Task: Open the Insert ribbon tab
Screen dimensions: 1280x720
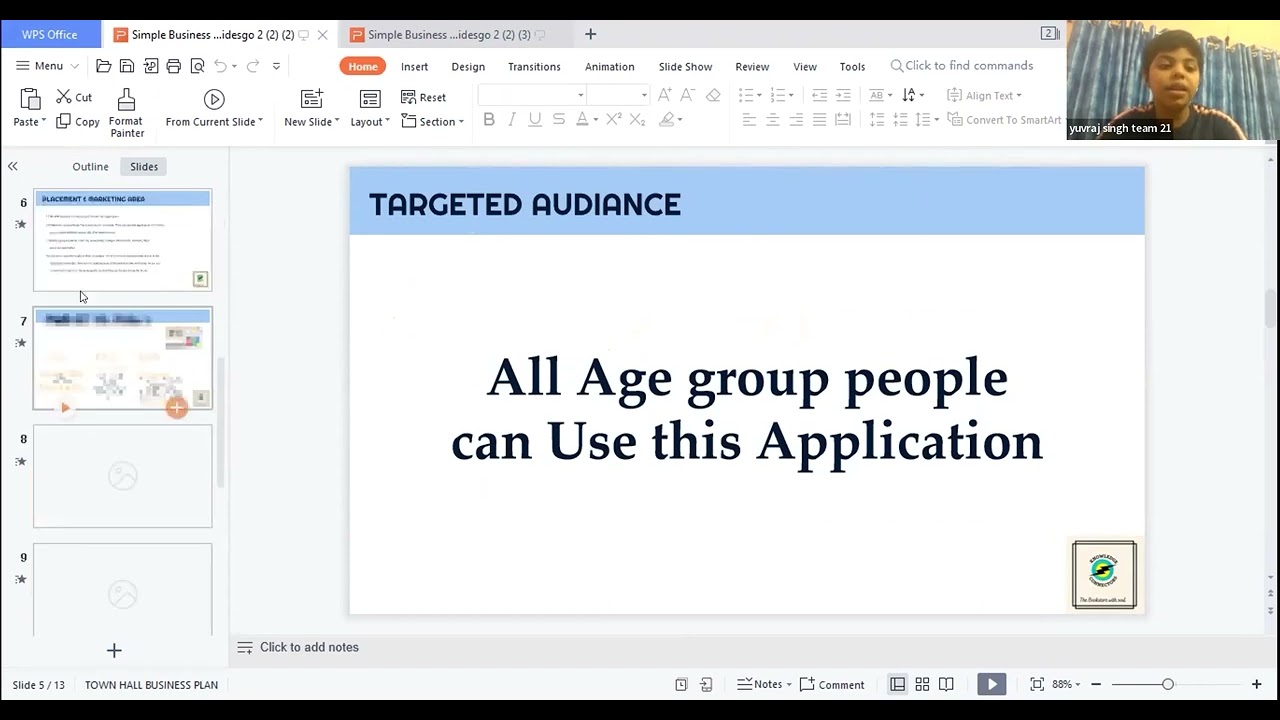Action: [x=414, y=66]
